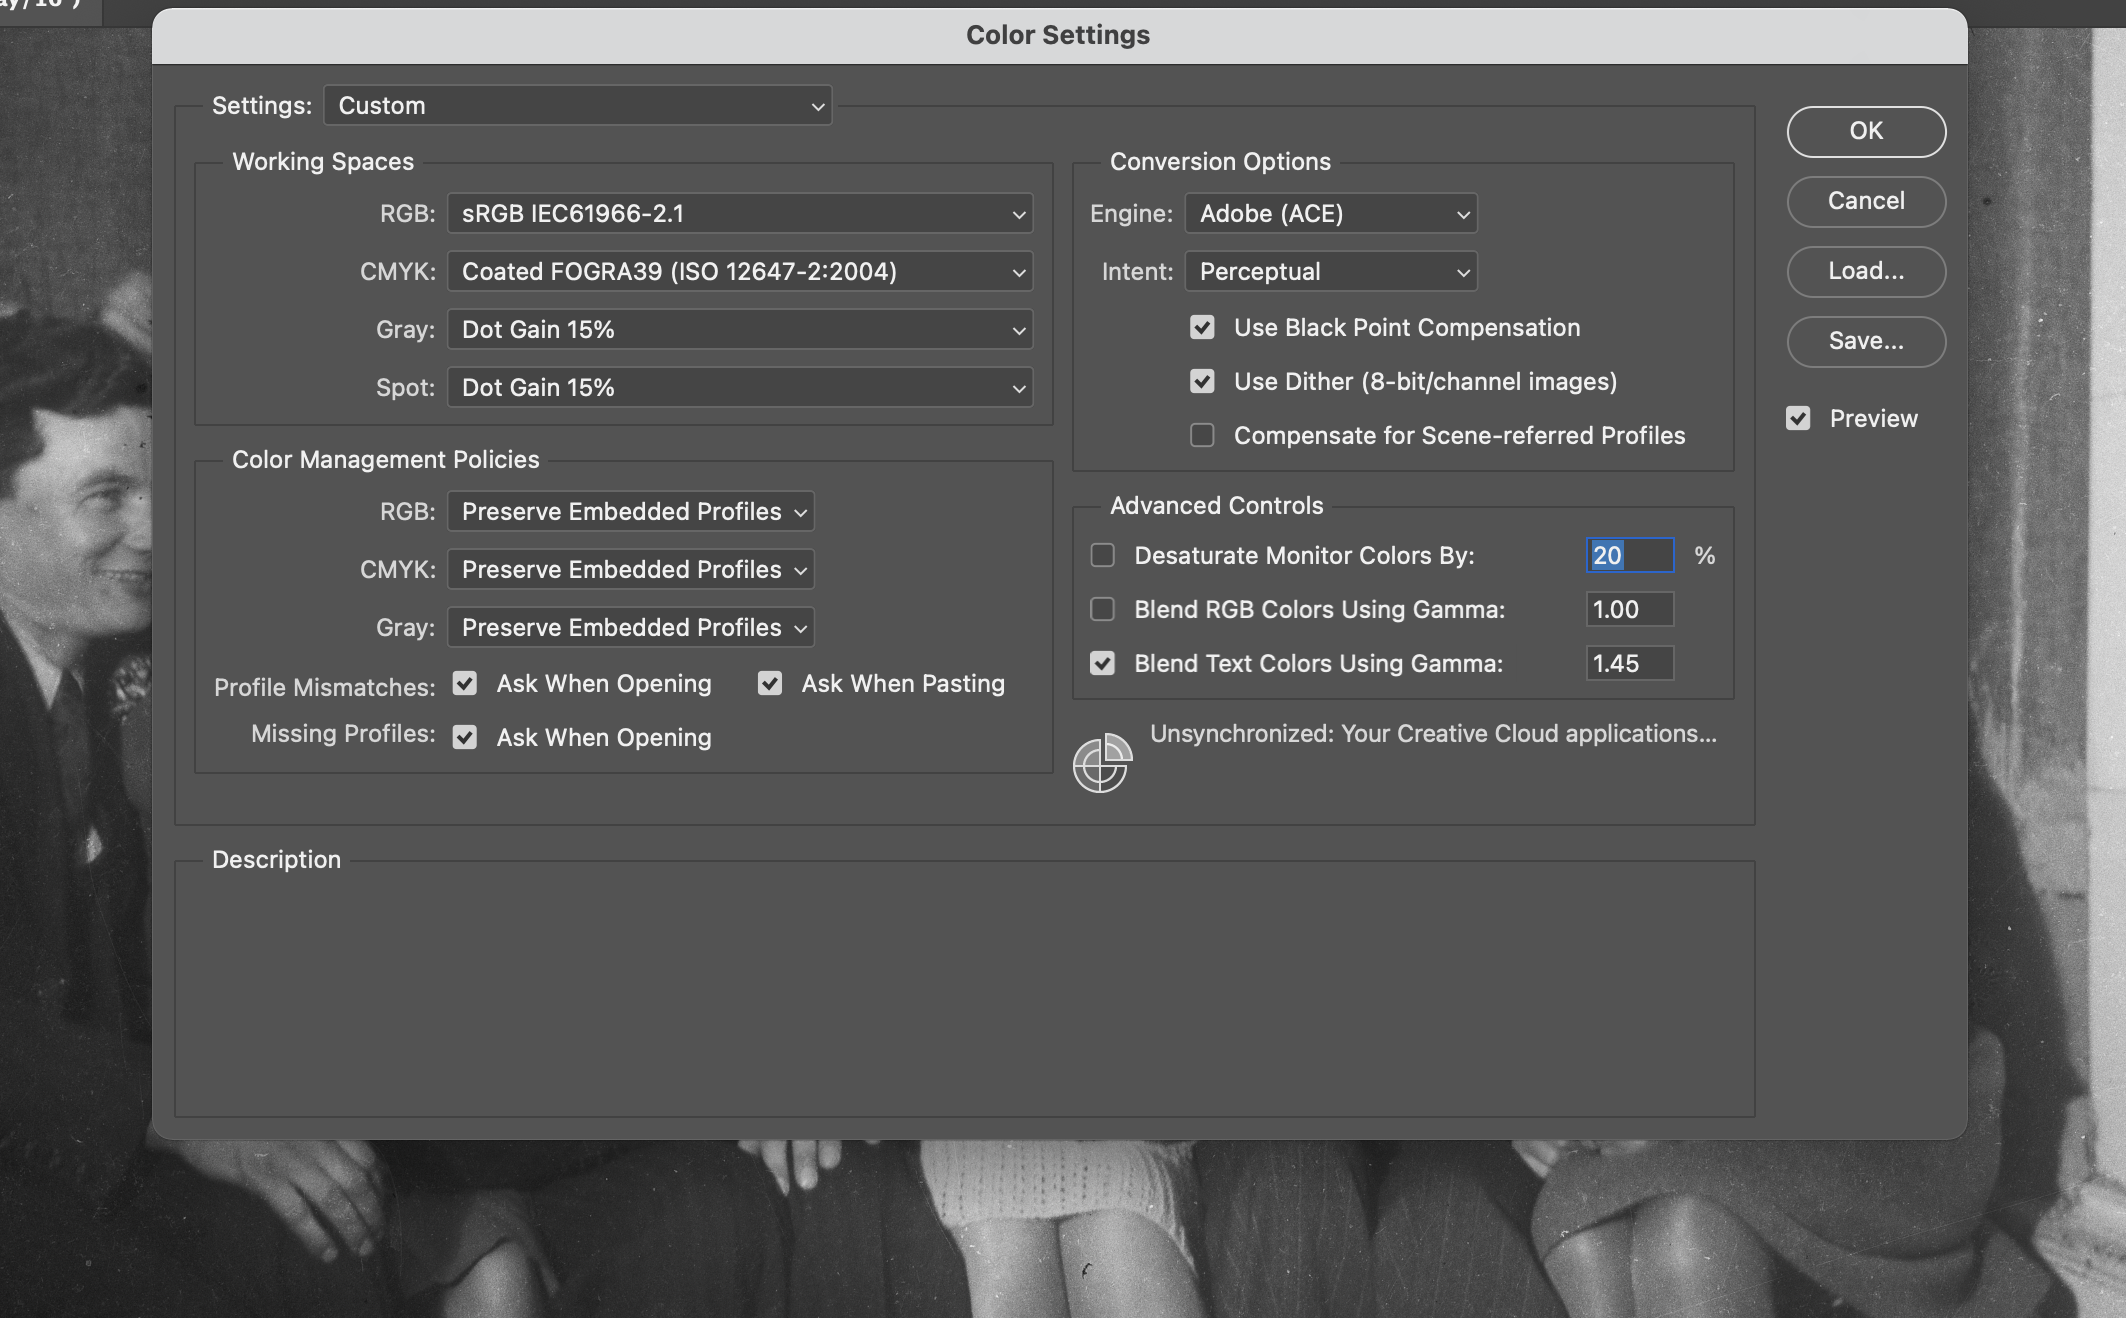This screenshot has height=1318, width=2126.
Task: Open CMYK Coated FOGRA39 working space dropdown
Action: [739, 272]
